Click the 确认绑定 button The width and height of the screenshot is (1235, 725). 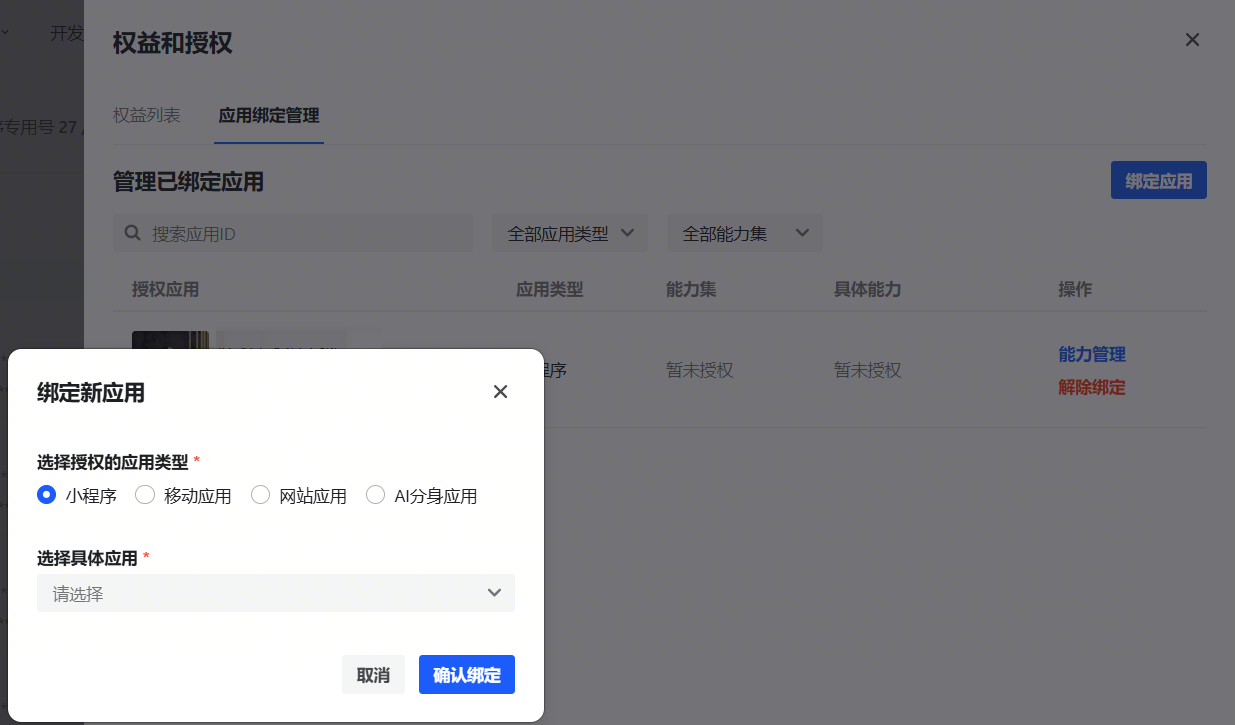coord(466,675)
